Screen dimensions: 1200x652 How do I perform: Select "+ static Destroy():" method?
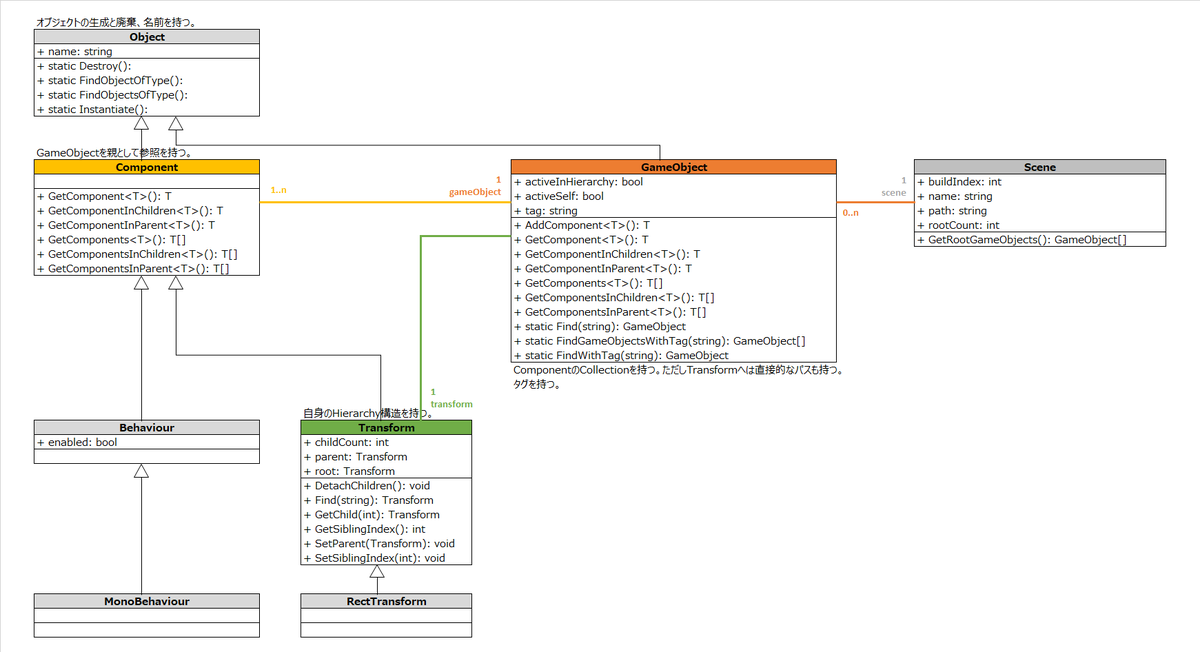coord(84,66)
